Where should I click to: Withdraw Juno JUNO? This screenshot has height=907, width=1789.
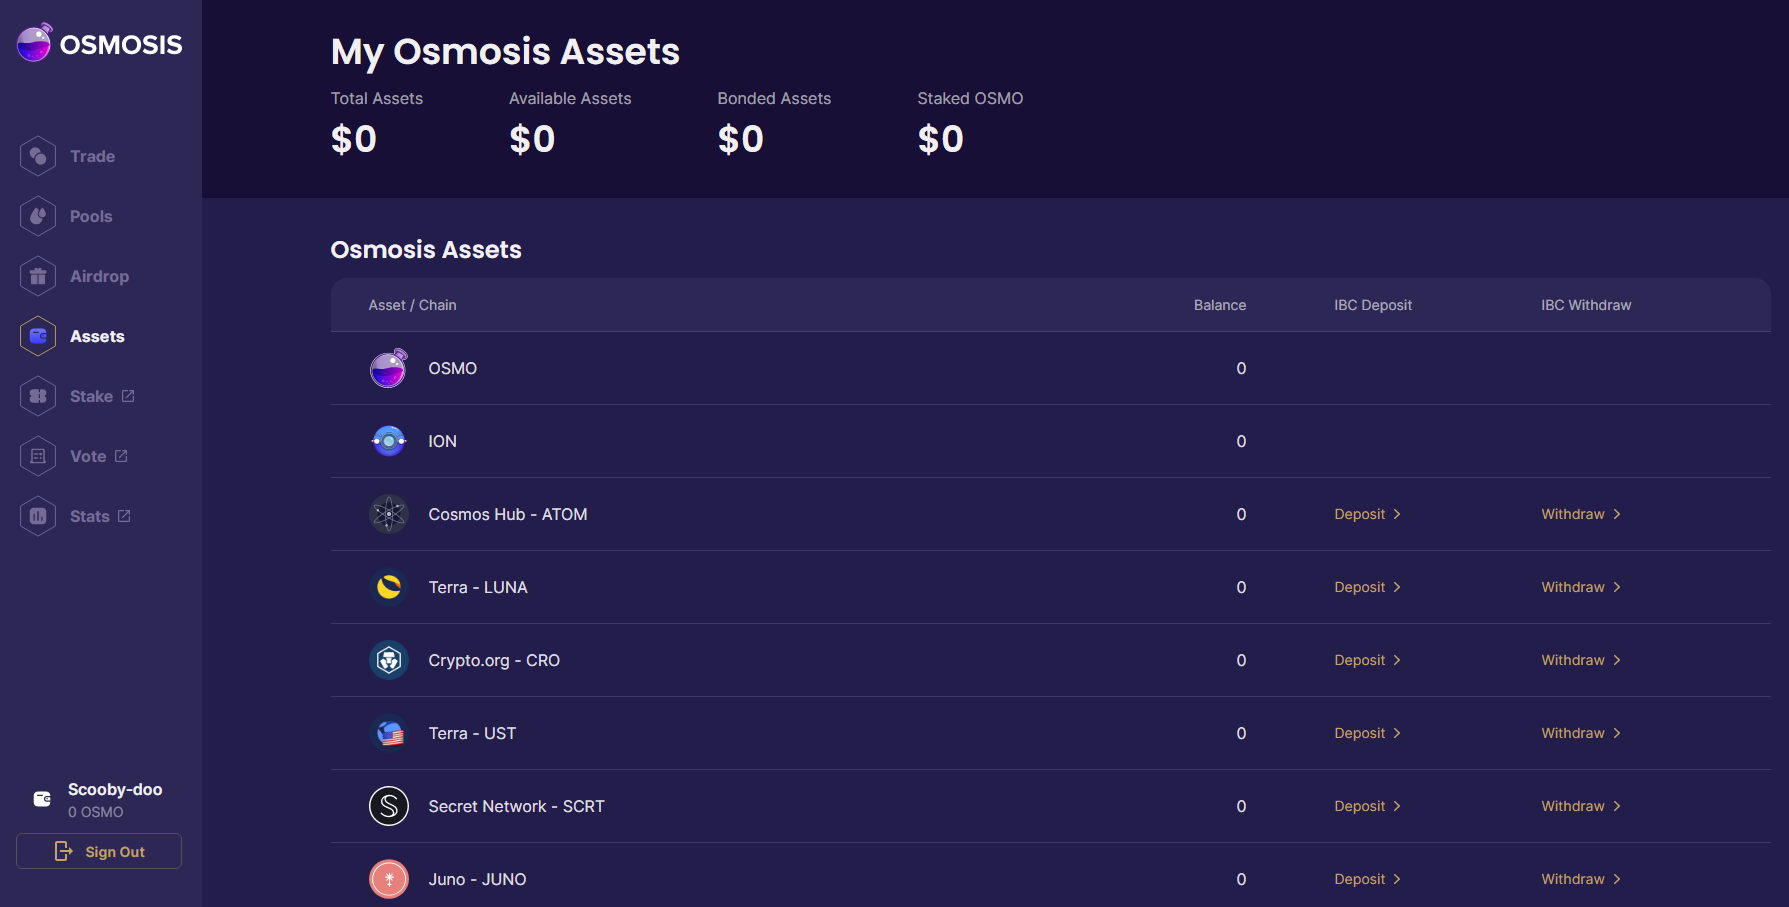[x=1581, y=879]
